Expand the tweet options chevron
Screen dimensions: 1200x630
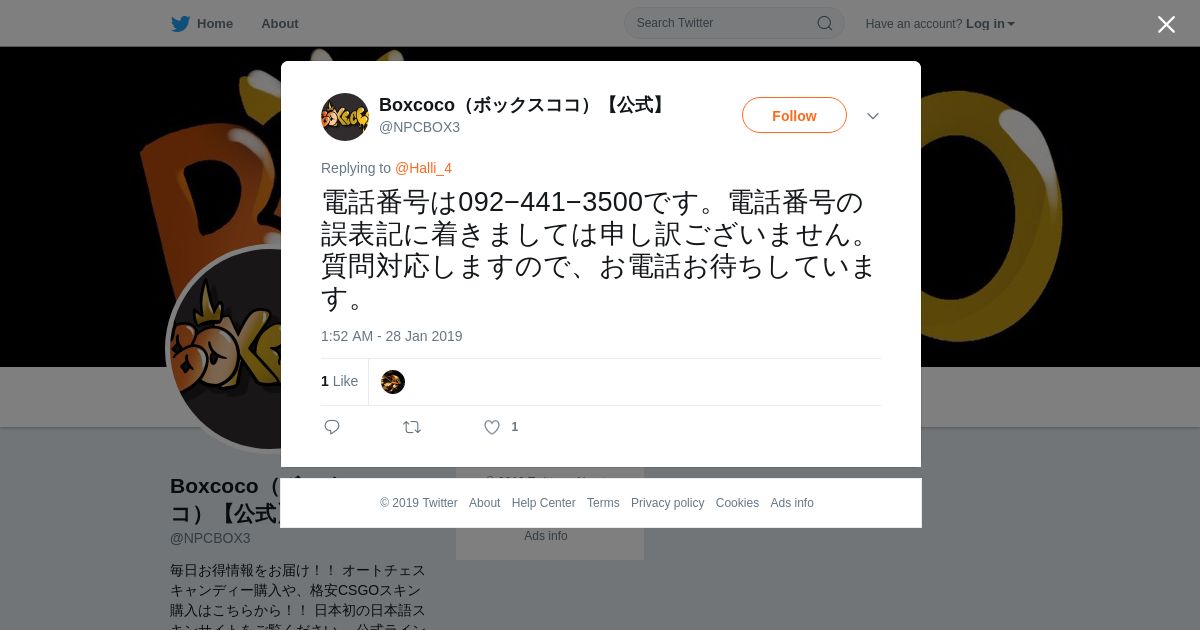[x=873, y=116]
